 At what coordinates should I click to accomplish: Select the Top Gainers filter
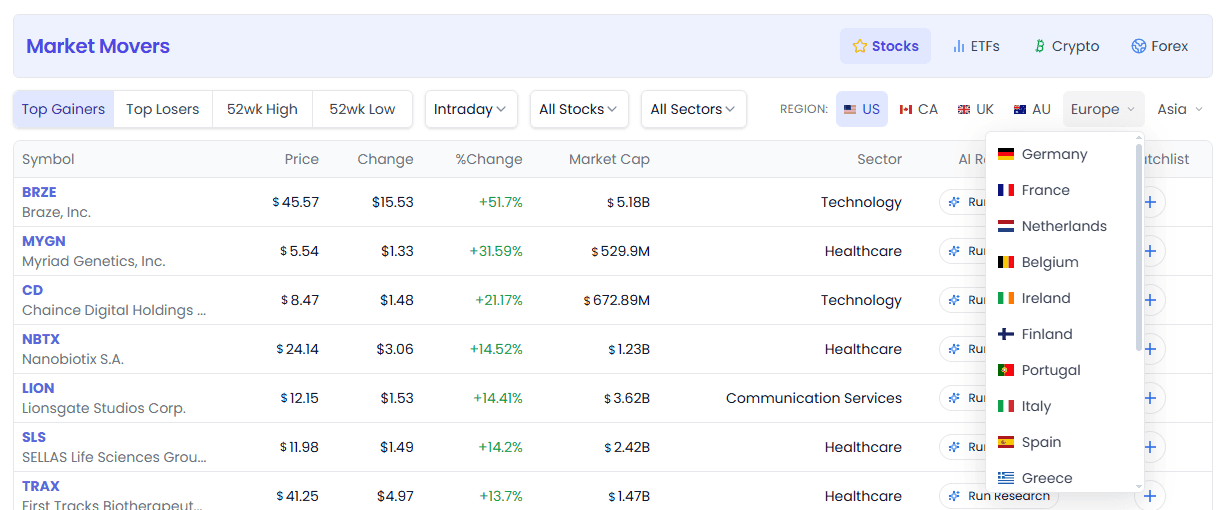pos(63,109)
